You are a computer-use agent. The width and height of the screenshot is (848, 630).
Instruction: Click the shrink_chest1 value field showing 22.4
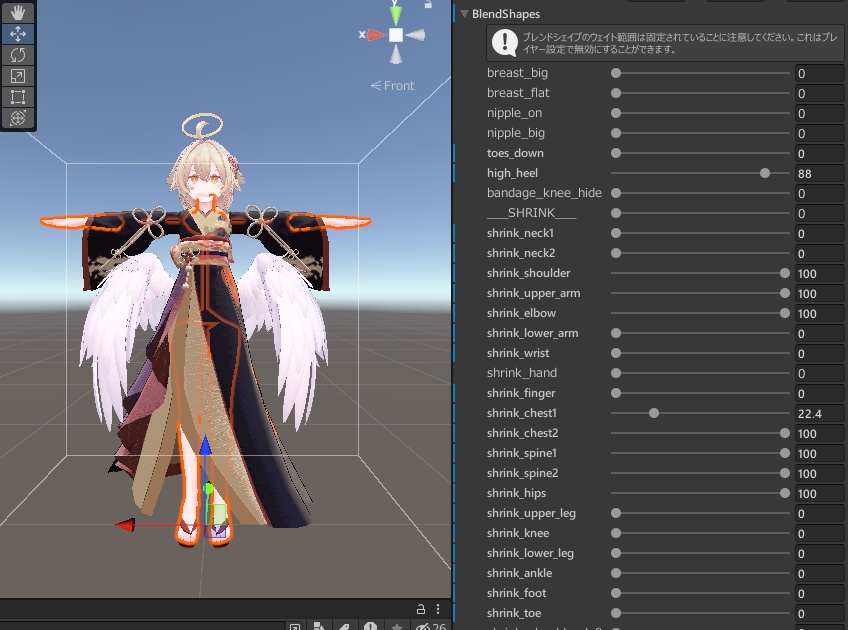pos(819,414)
